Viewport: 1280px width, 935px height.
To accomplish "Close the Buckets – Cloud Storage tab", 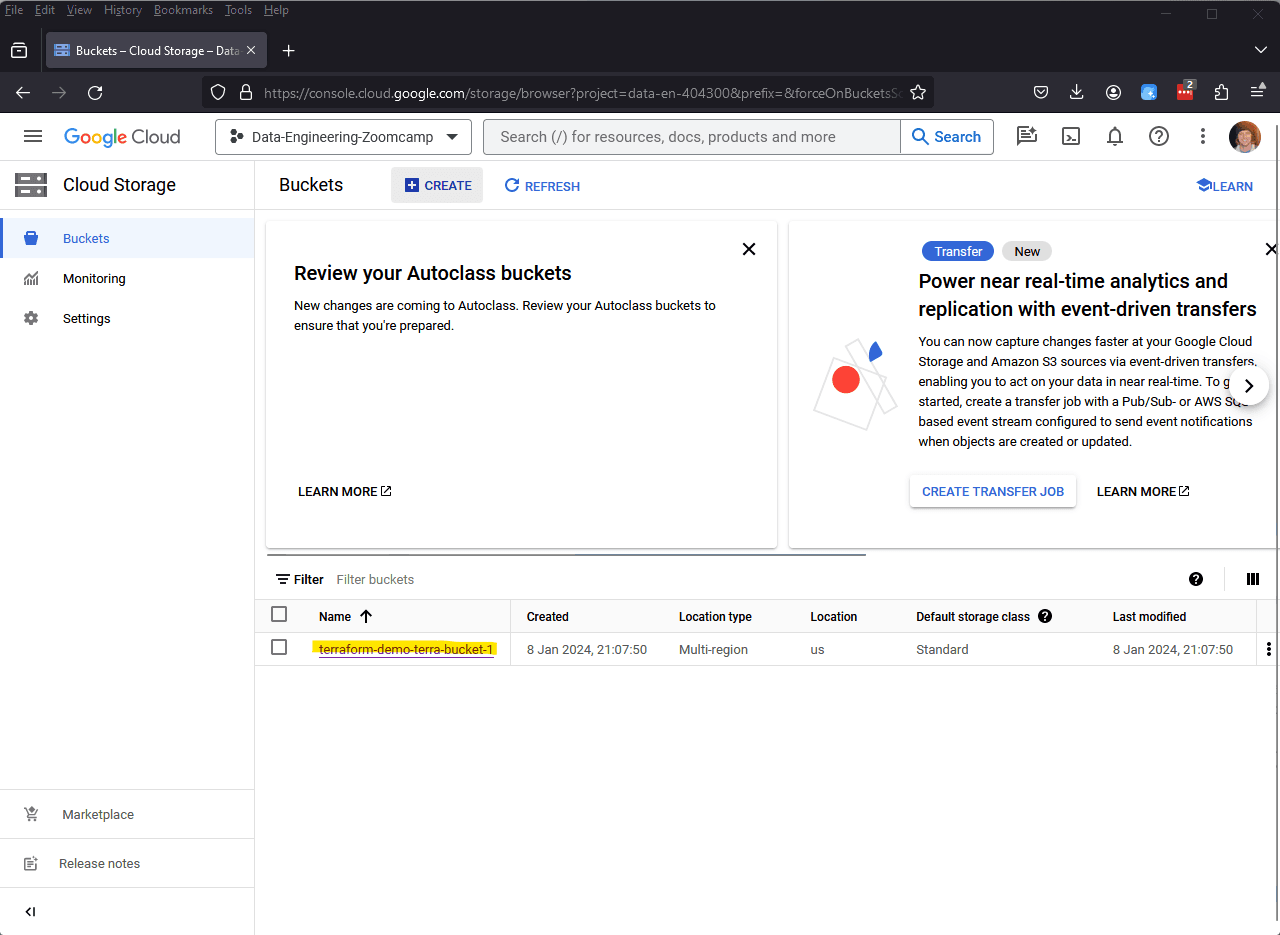I will [x=251, y=51].
